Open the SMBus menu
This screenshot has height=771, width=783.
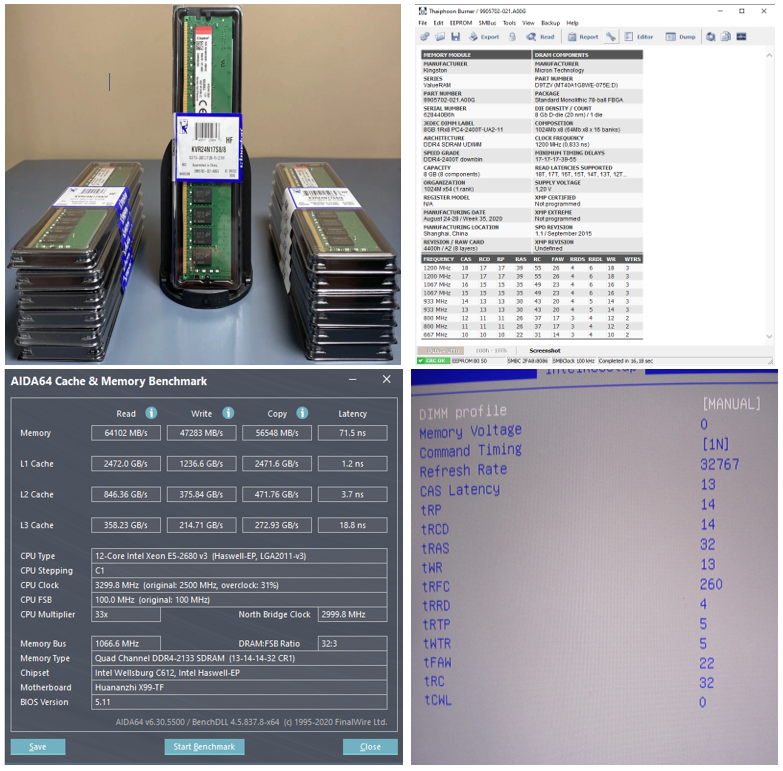(x=487, y=23)
